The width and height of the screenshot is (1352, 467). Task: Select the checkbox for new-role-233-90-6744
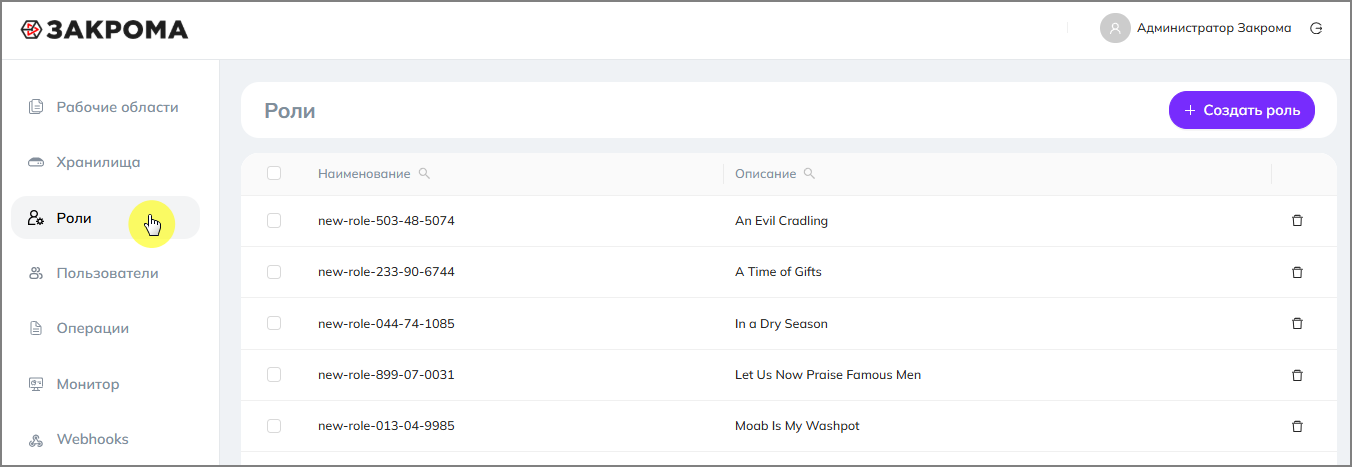tap(274, 272)
